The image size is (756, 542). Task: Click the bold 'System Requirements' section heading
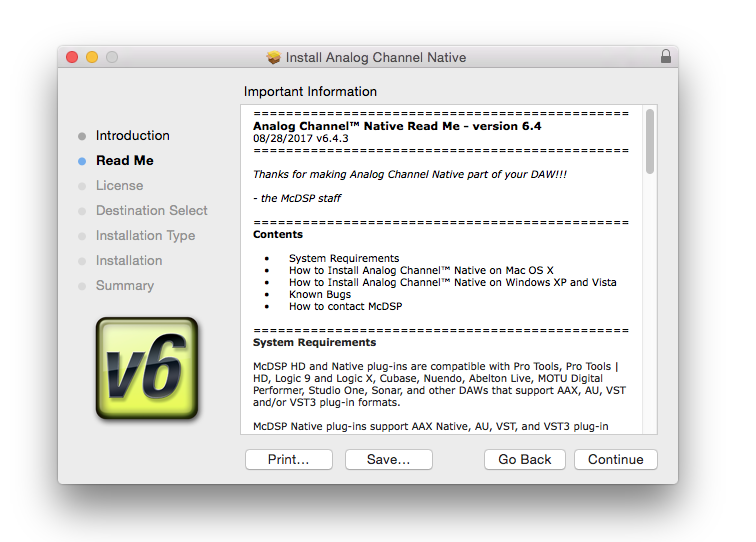(314, 342)
